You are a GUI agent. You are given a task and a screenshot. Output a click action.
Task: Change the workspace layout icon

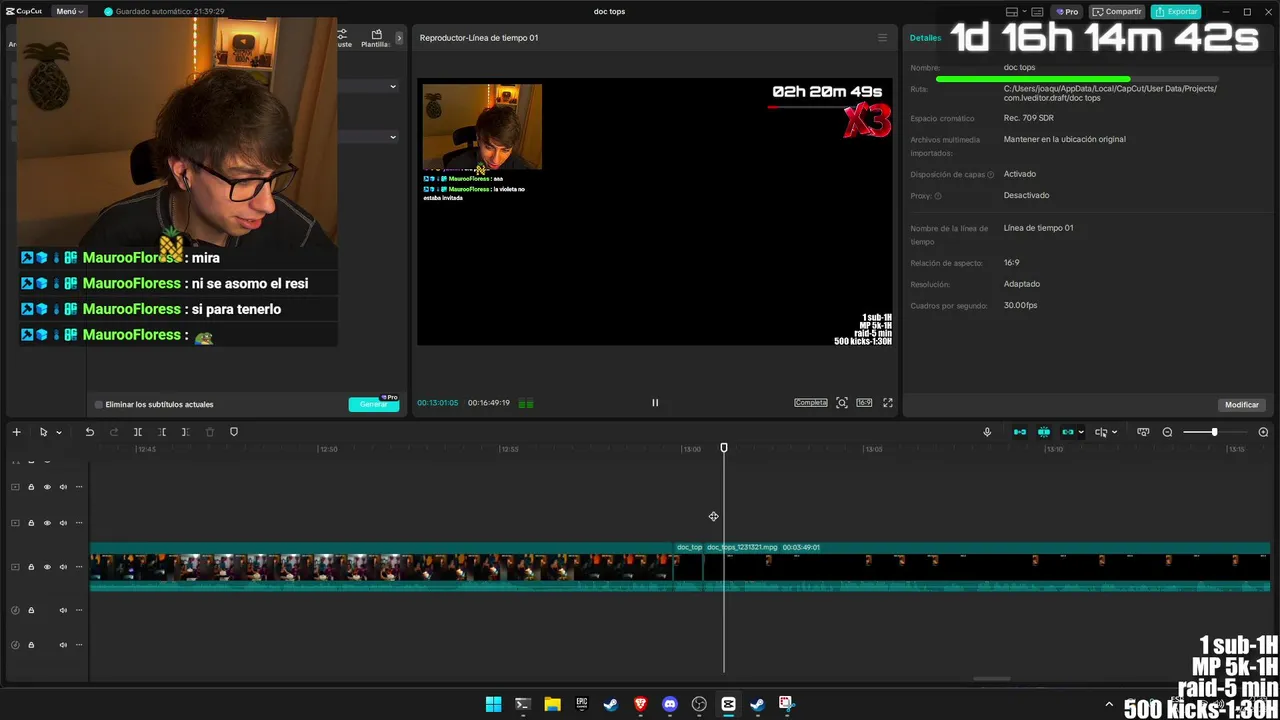(1012, 12)
